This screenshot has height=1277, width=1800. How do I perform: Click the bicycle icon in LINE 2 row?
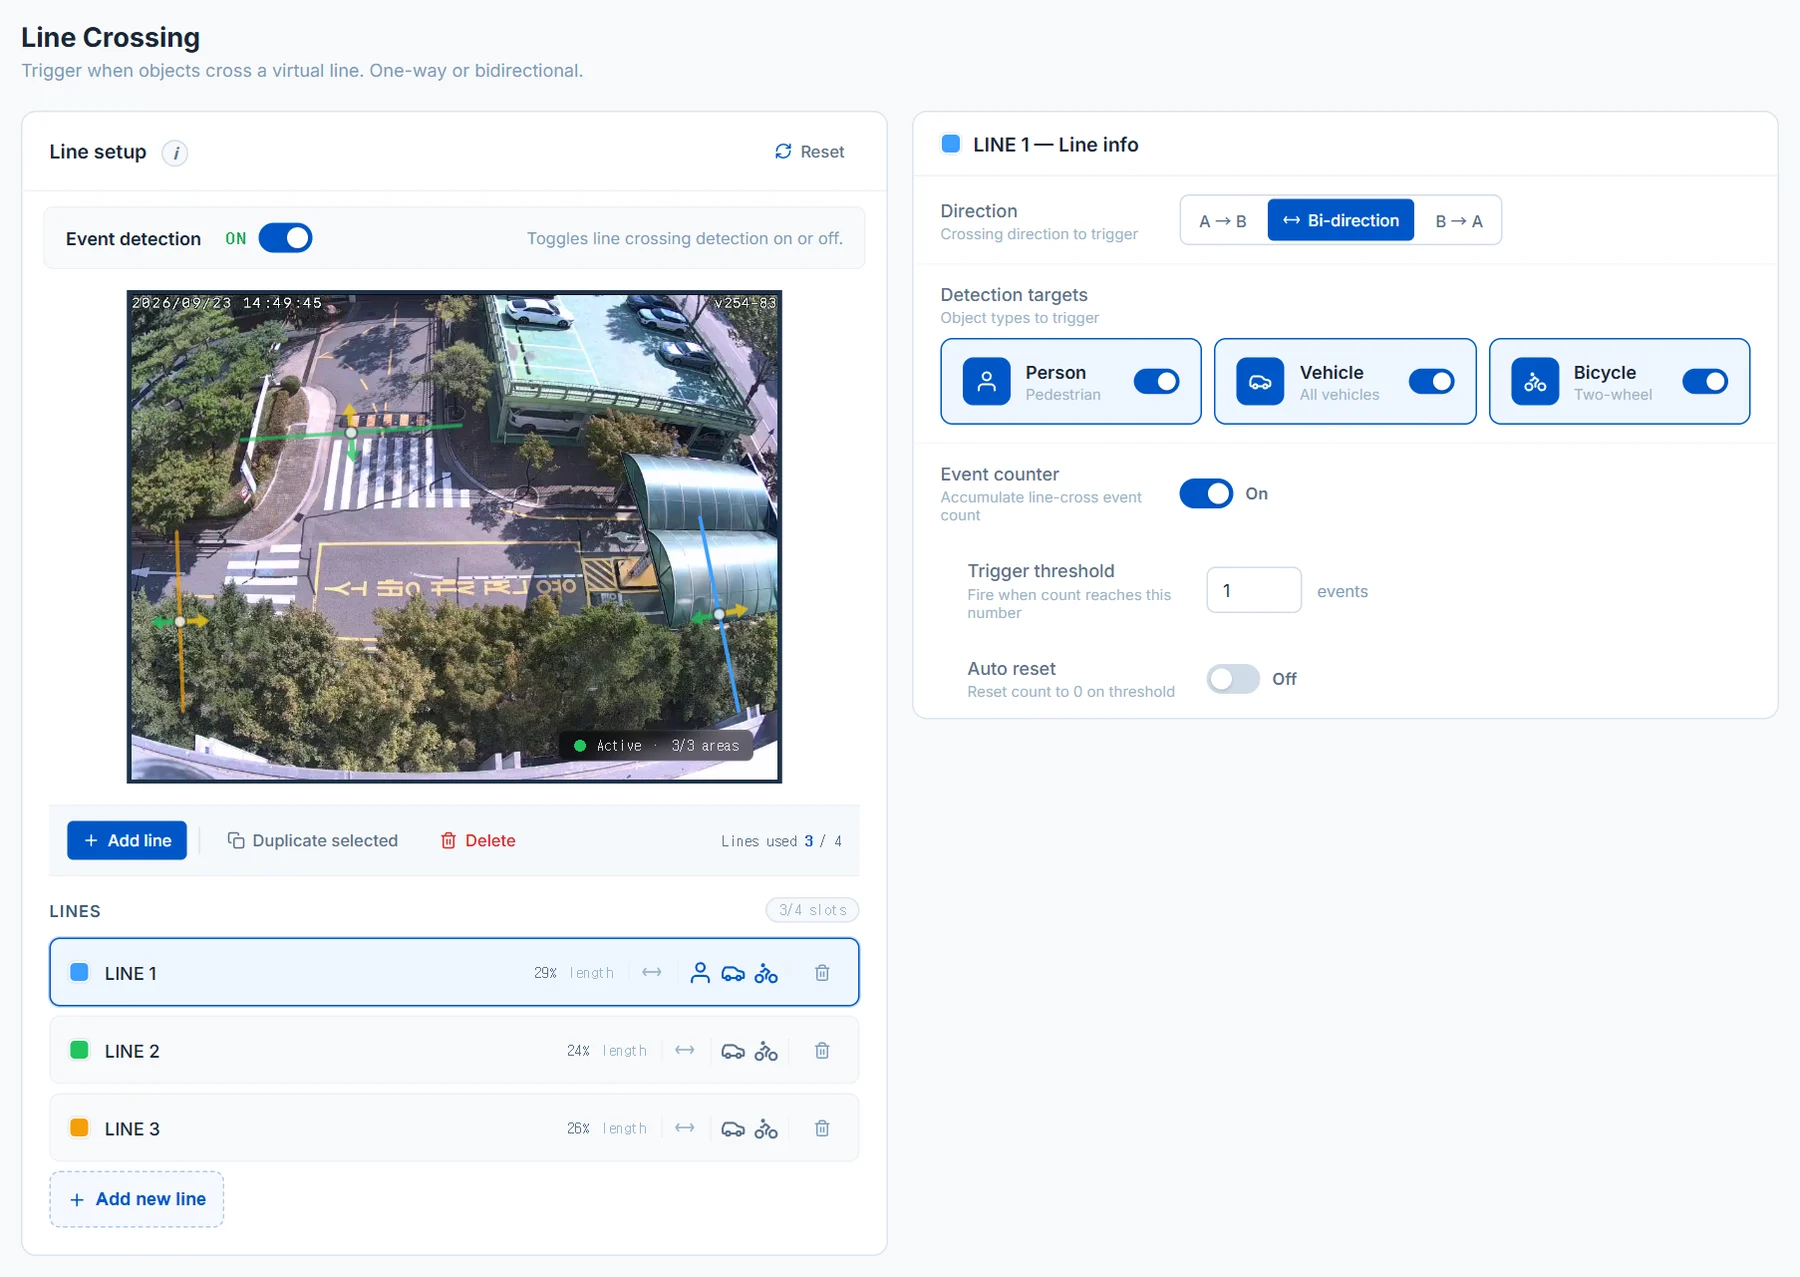tap(766, 1051)
